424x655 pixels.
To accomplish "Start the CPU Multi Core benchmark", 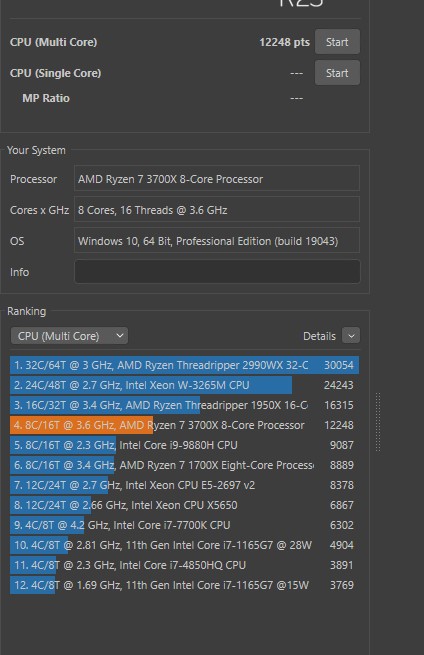I will 337,42.
